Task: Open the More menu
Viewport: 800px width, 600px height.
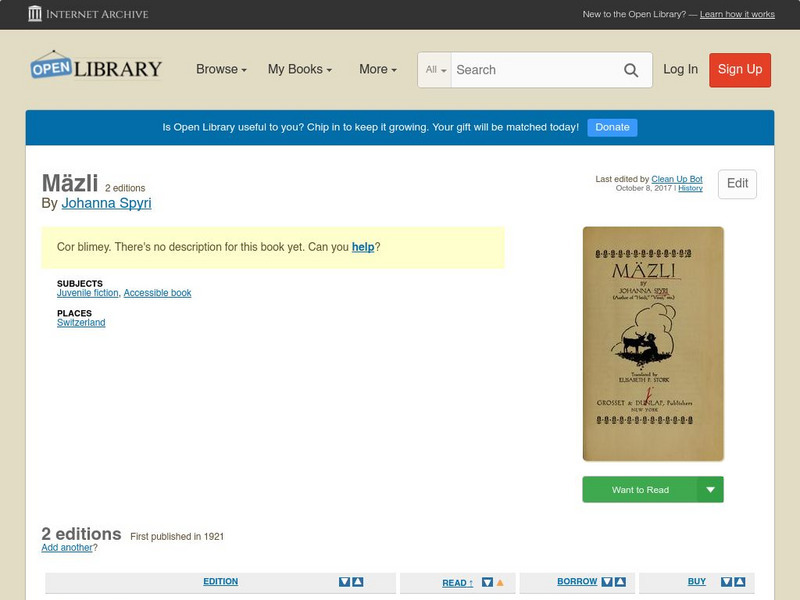Action: 376,69
